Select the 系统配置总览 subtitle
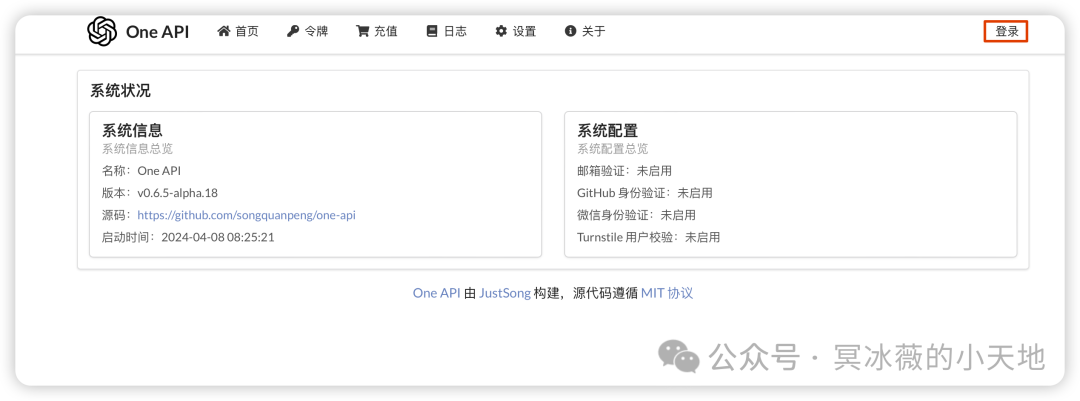The image size is (1080, 401). tap(612, 149)
